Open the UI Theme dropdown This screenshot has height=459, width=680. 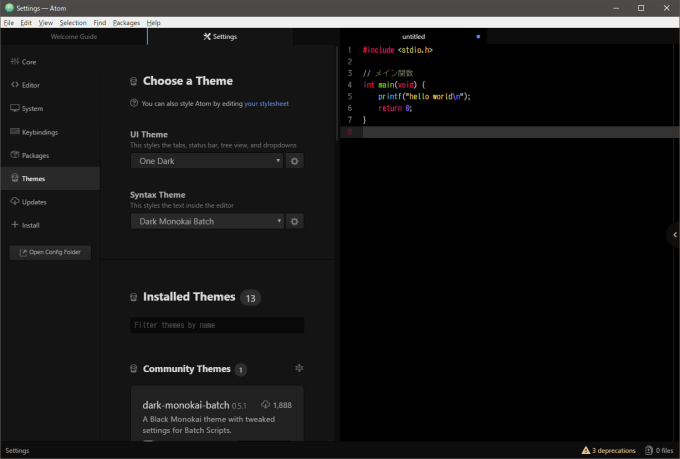[207, 161]
